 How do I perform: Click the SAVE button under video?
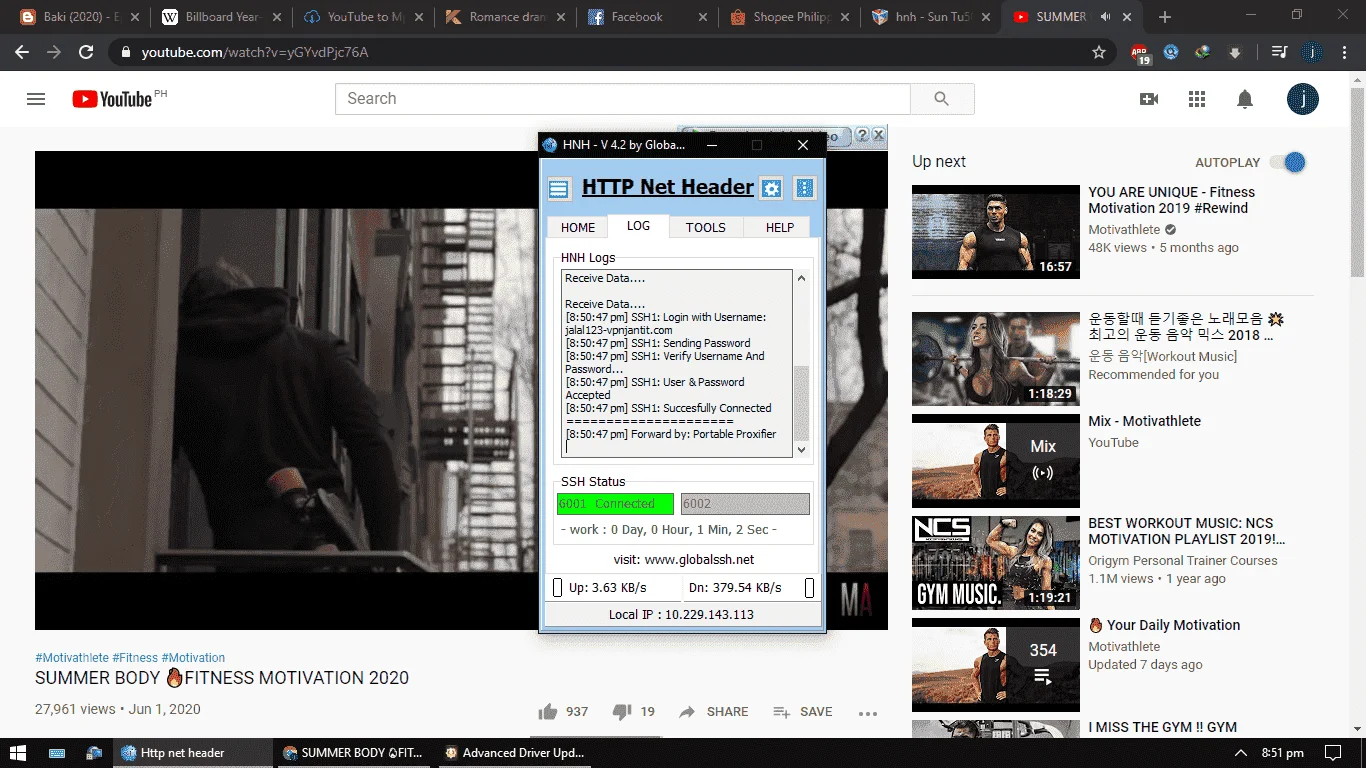[803, 712]
